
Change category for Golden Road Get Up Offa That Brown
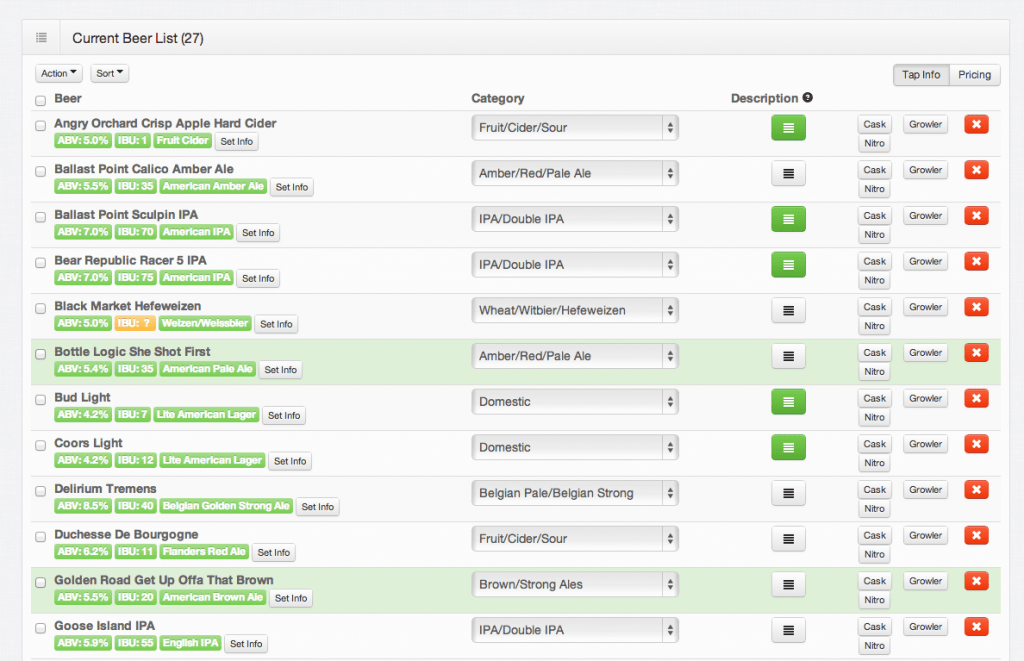[x=575, y=585]
